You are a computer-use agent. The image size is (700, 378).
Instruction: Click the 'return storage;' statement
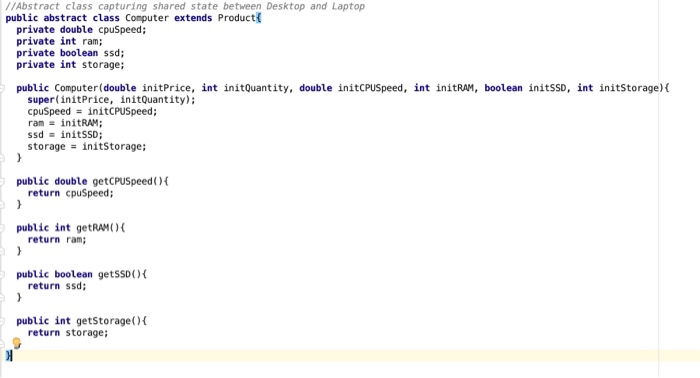(68, 333)
